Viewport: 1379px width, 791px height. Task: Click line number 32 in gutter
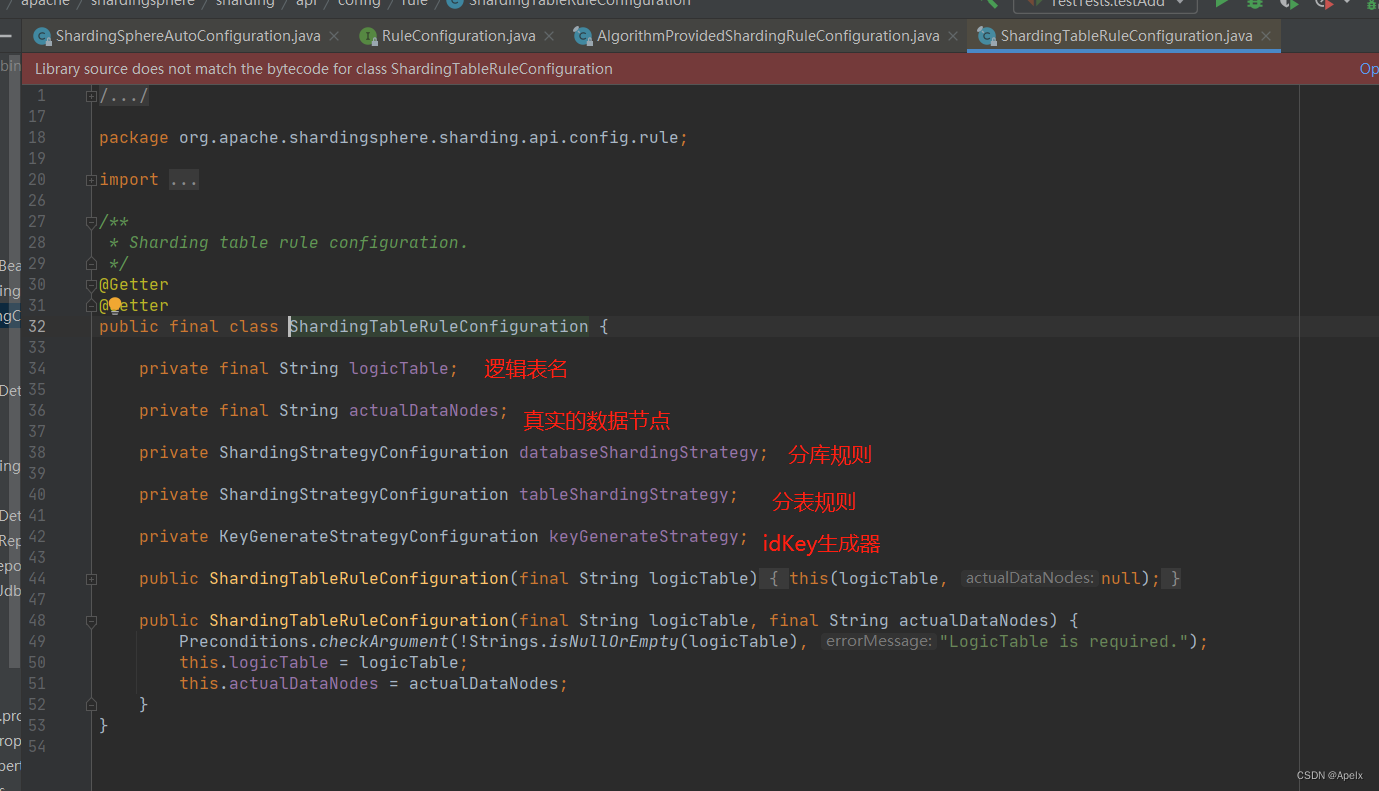[37, 327]
